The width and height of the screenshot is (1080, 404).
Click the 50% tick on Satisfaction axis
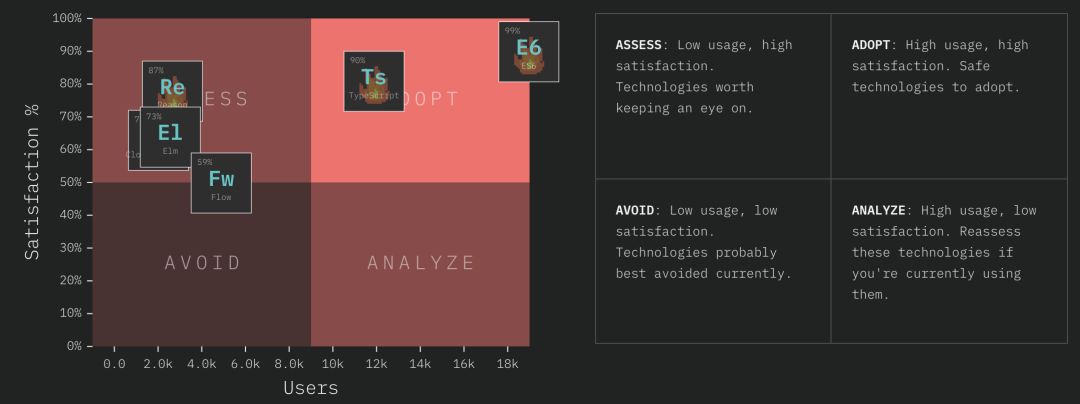tap(68, 182)
